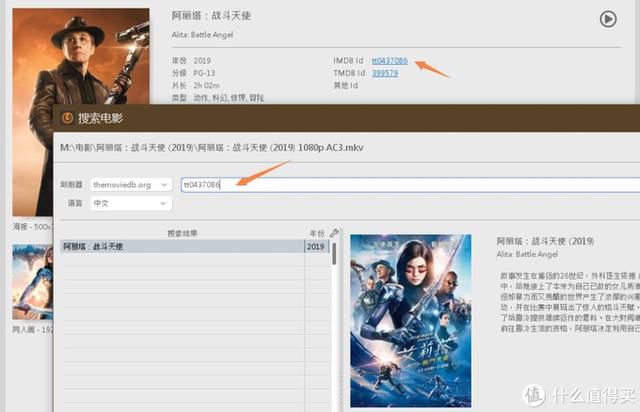The image size is (640, 412).
Task: Click the plot description text in dialog
Action: [x=569, y=302]
